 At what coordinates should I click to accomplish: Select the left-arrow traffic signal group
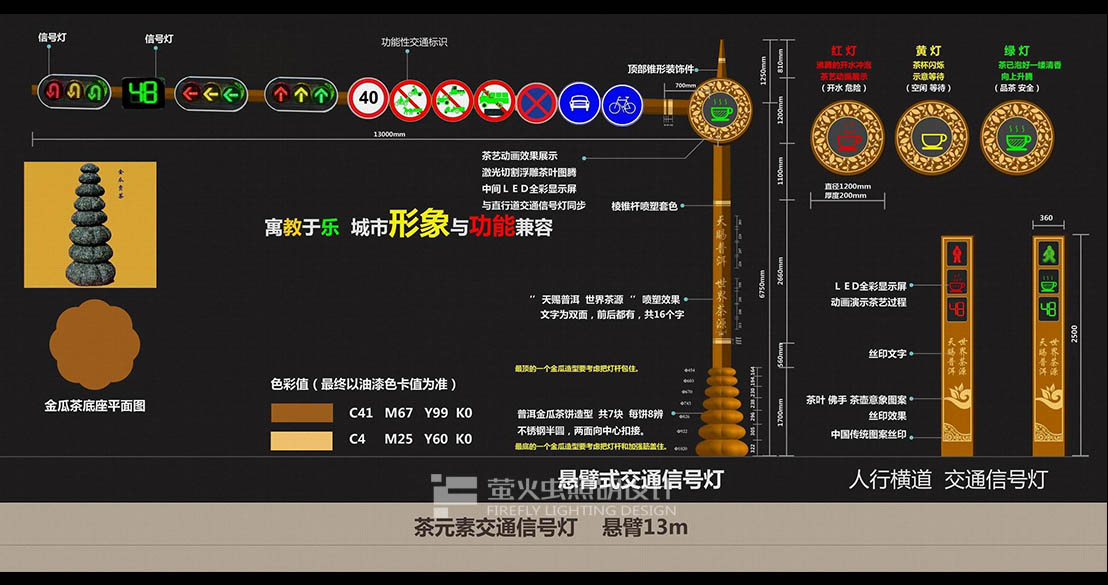pos(212,95)
